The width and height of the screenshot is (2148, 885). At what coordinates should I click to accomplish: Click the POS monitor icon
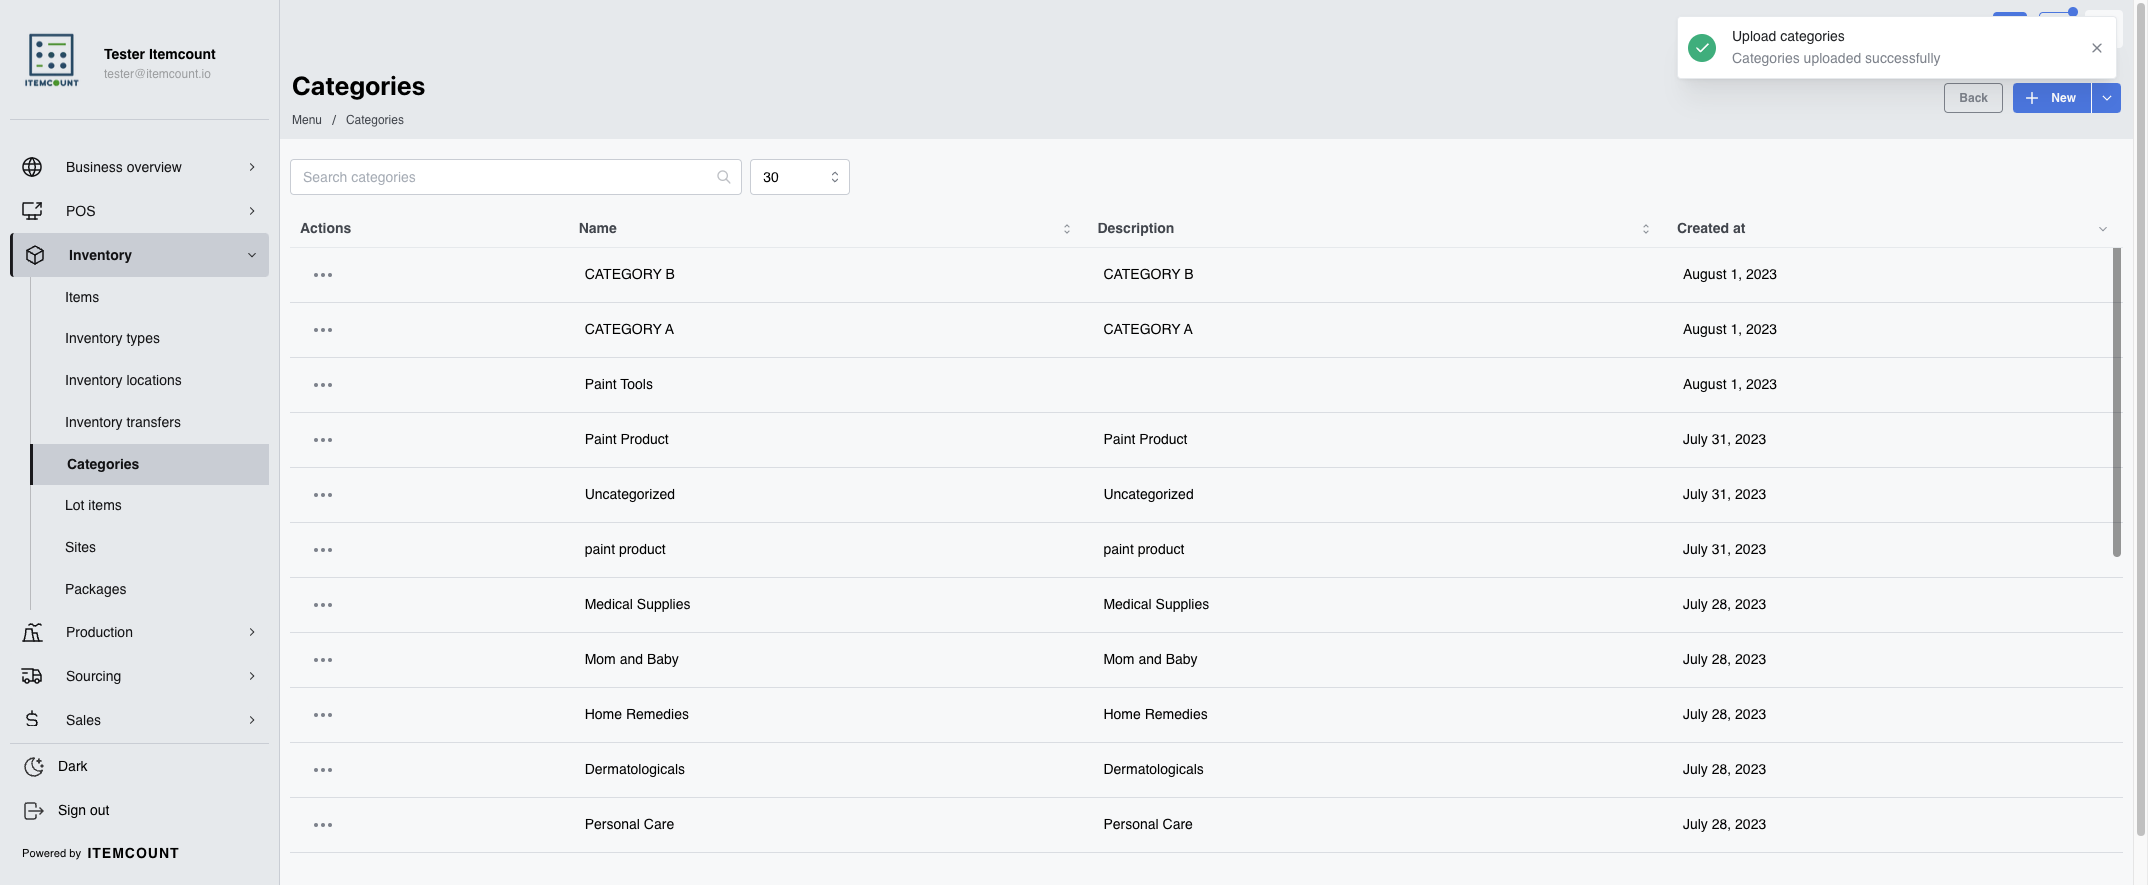[x=32, y=211]
